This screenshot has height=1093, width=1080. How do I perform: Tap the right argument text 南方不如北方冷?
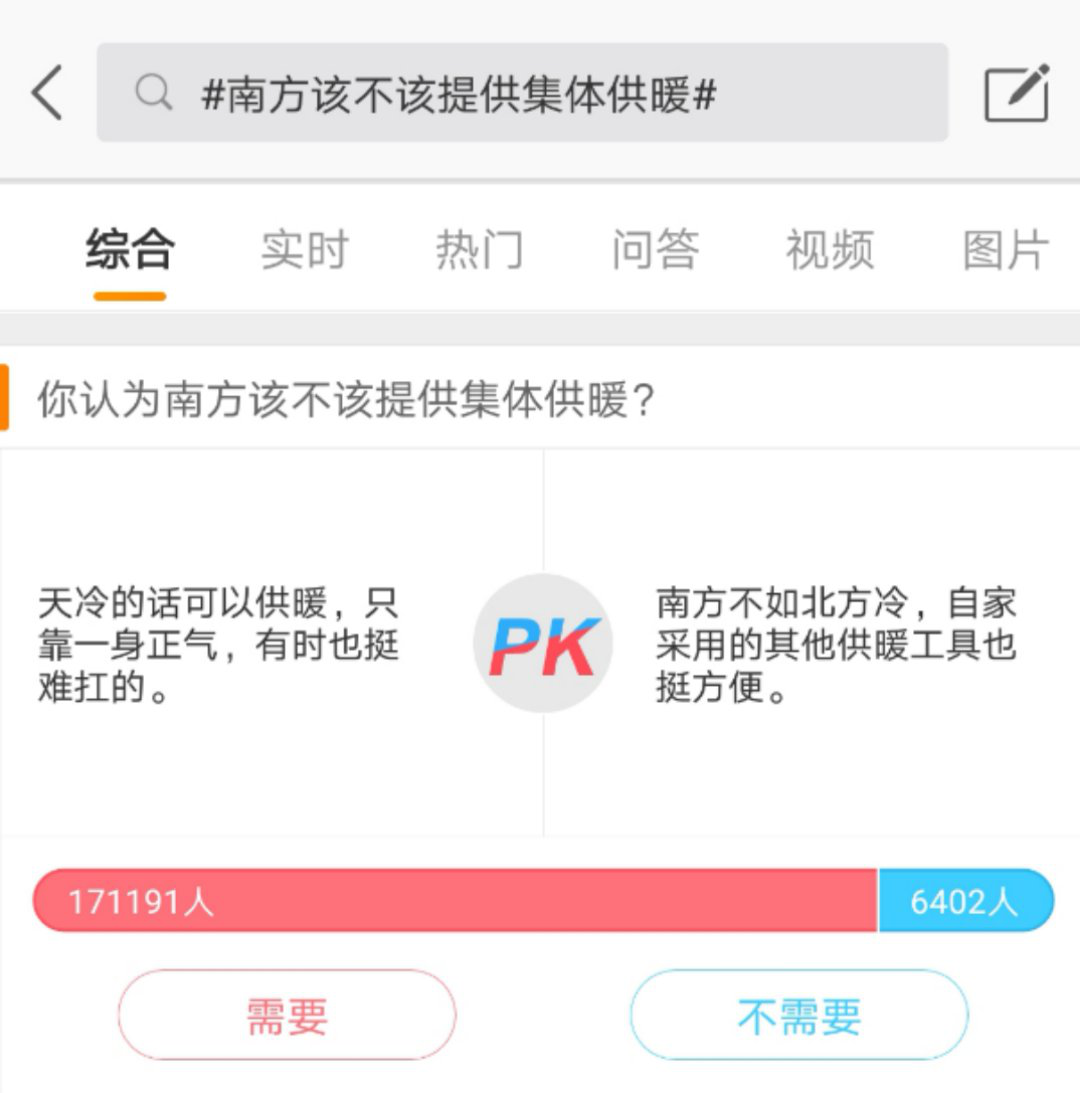pos(836,645)
